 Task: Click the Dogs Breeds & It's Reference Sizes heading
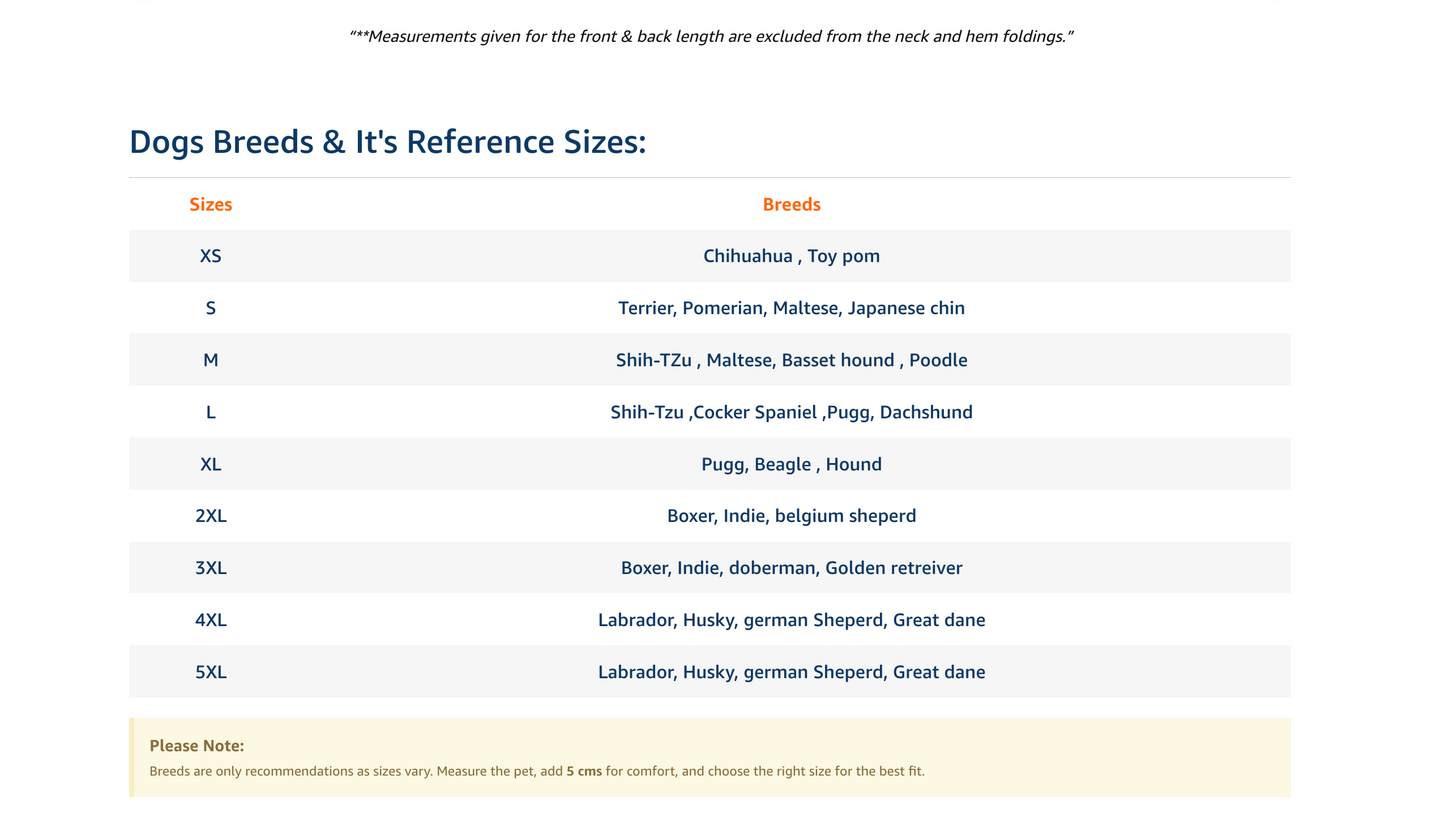pos(388,142)
